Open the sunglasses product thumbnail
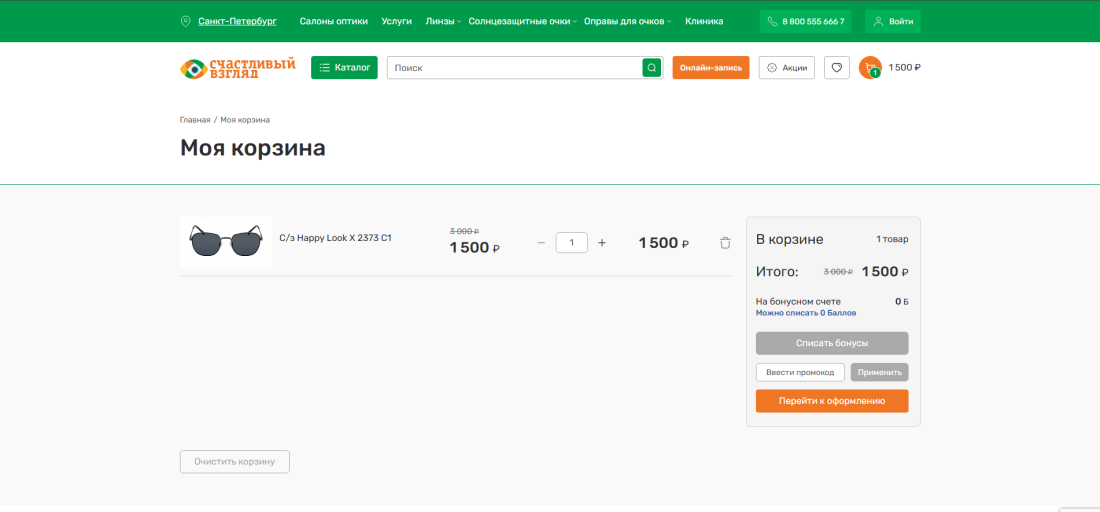Screen dimensions: 1100x512 [x=226, y=243]
